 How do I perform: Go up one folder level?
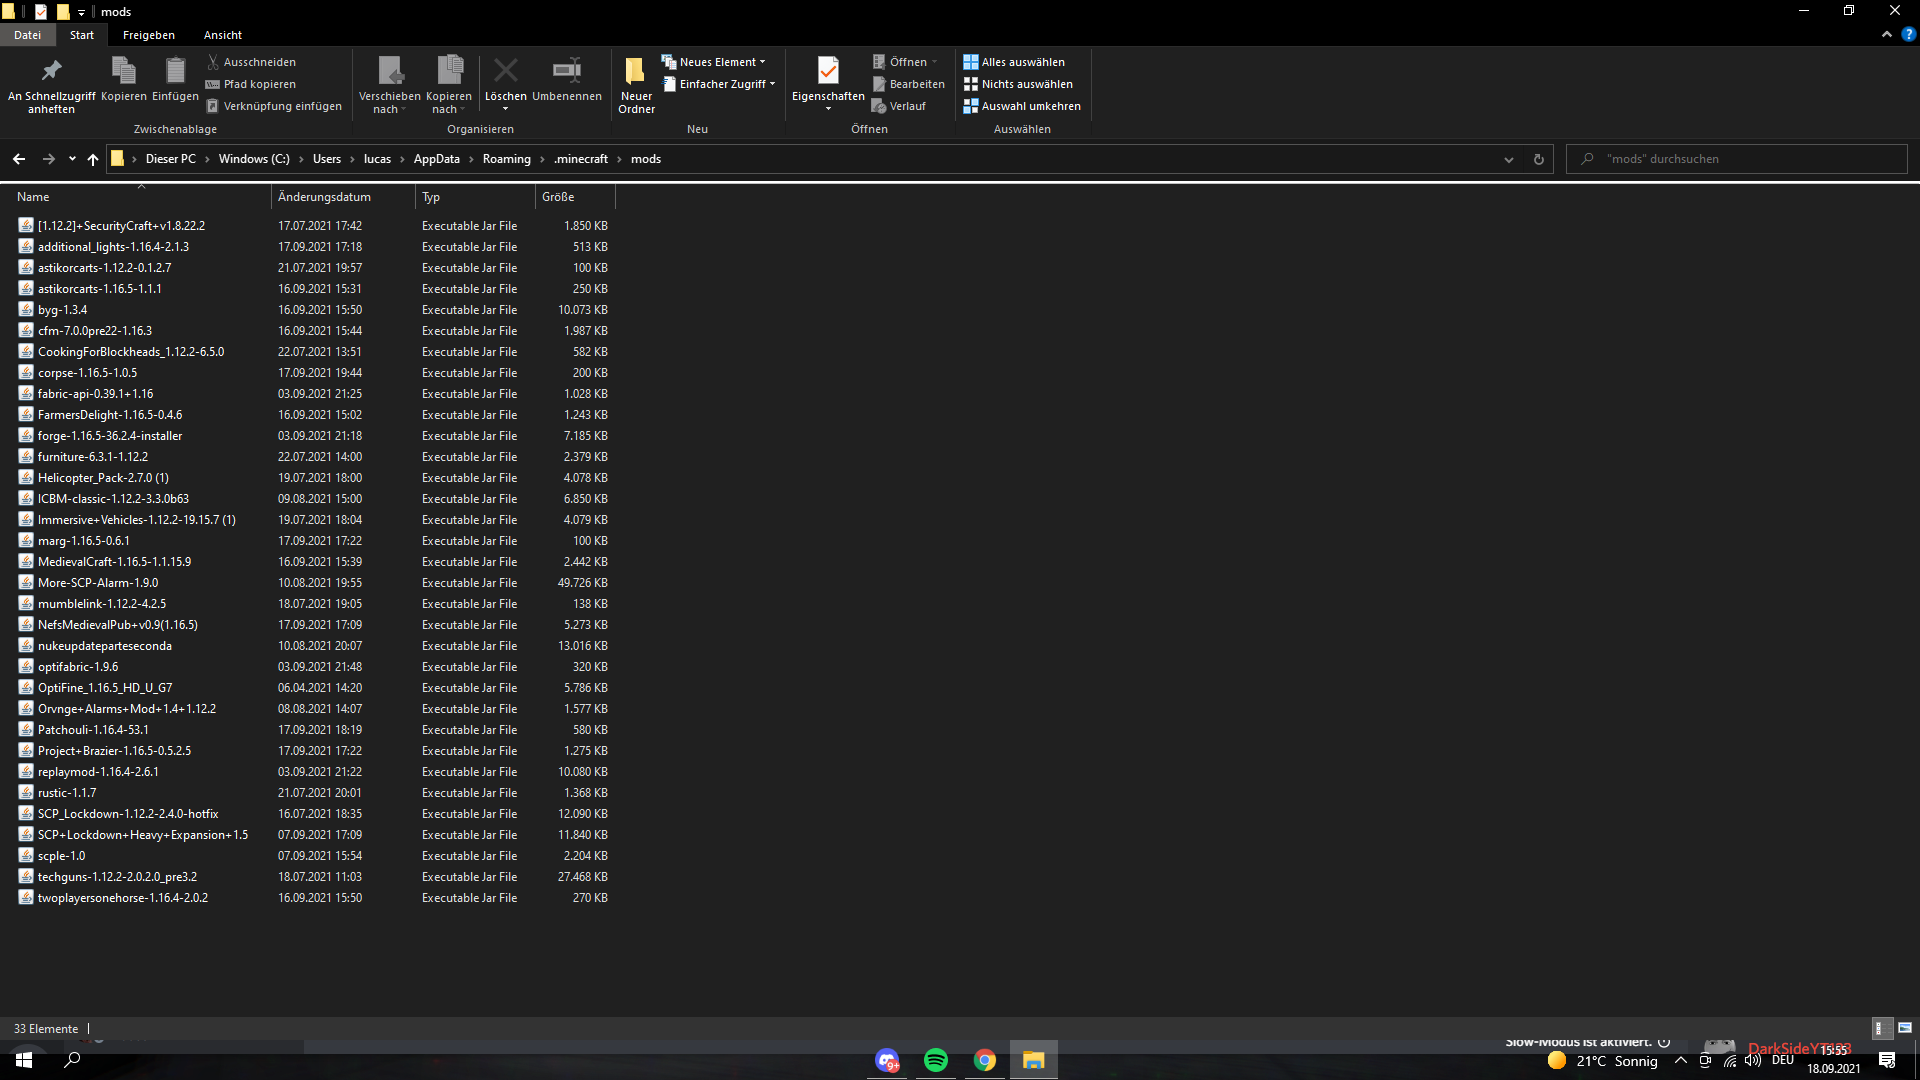coord(93,159)
